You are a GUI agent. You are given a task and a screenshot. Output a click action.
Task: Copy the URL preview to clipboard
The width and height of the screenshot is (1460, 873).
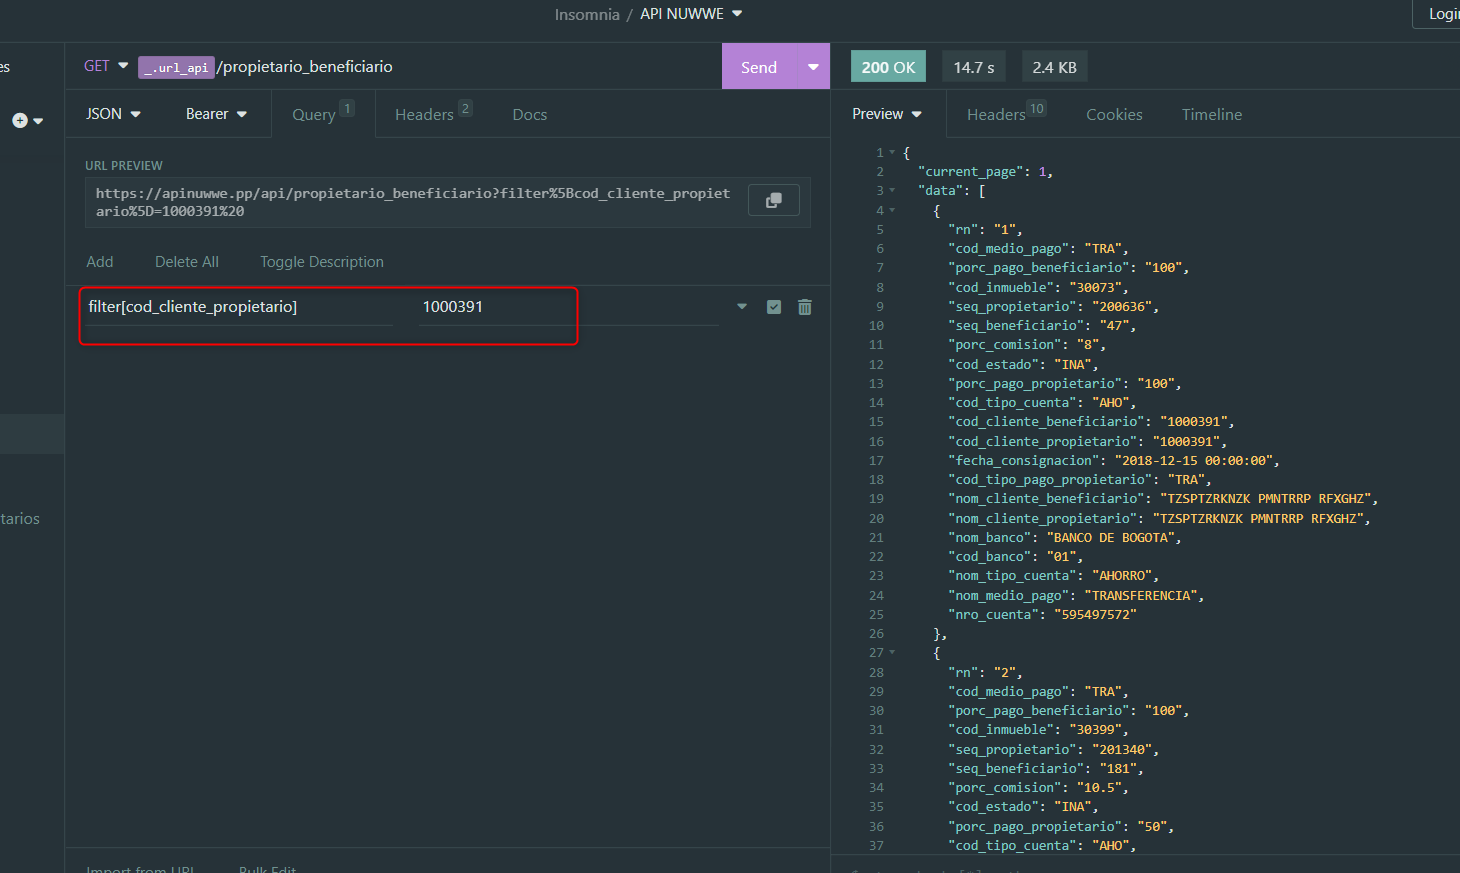(x=773, y=200)
